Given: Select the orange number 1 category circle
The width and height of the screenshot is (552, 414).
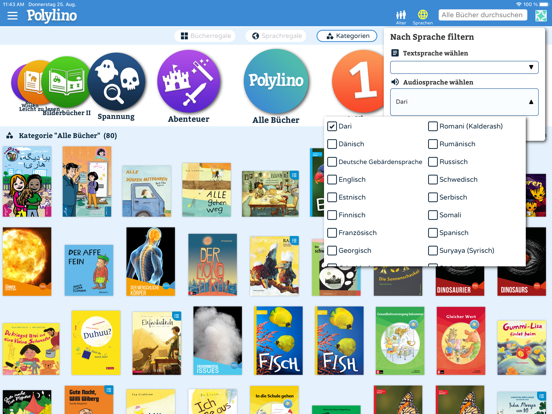Looking at the screenshot, I should [358, 81].
